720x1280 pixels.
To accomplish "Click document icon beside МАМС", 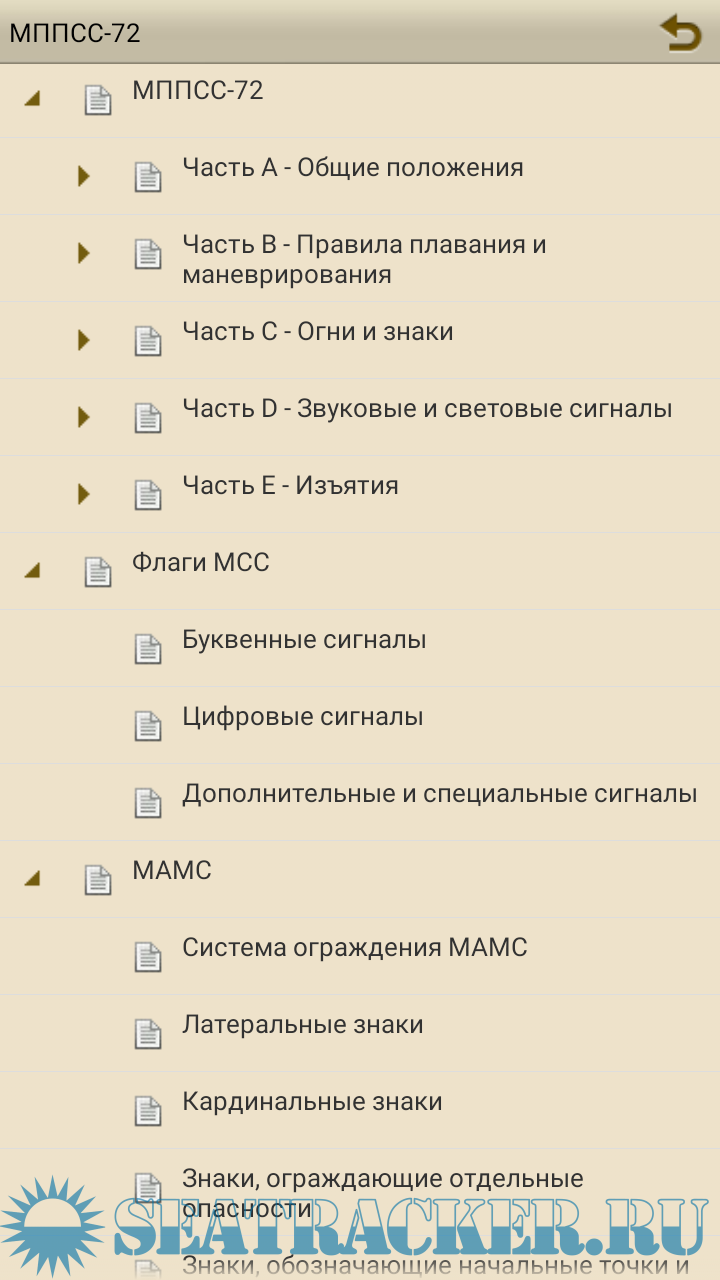I will (x=98, y=879).
